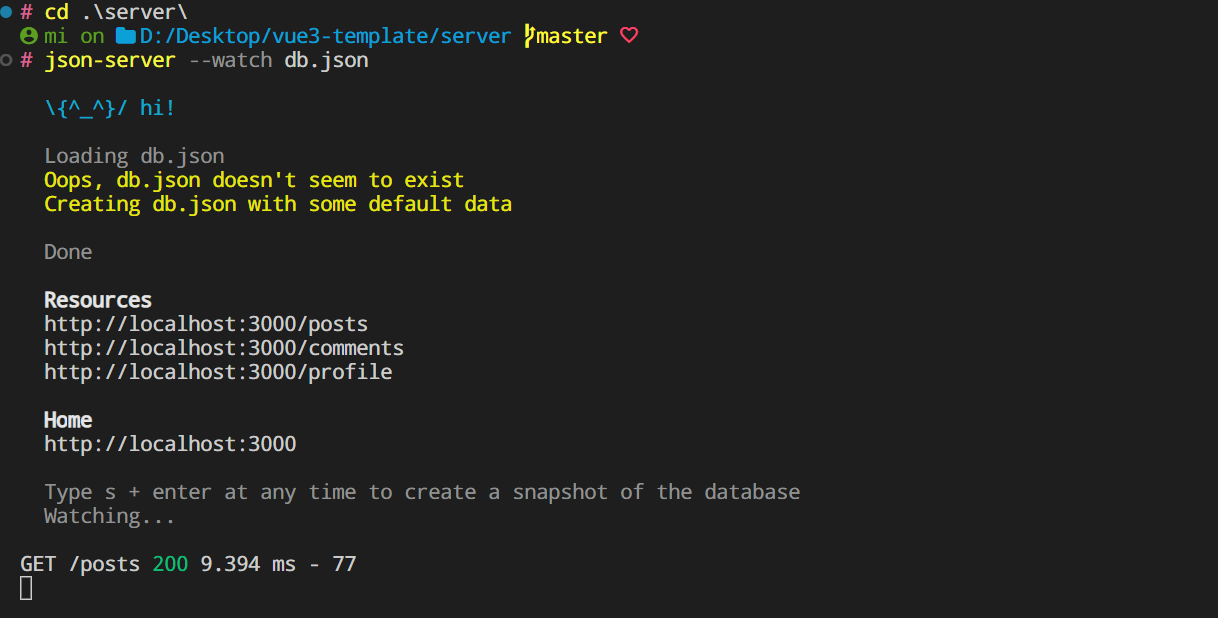Click the yellow git branch icon
This screenshot has width=1218, height=618.
pos(529,36)
